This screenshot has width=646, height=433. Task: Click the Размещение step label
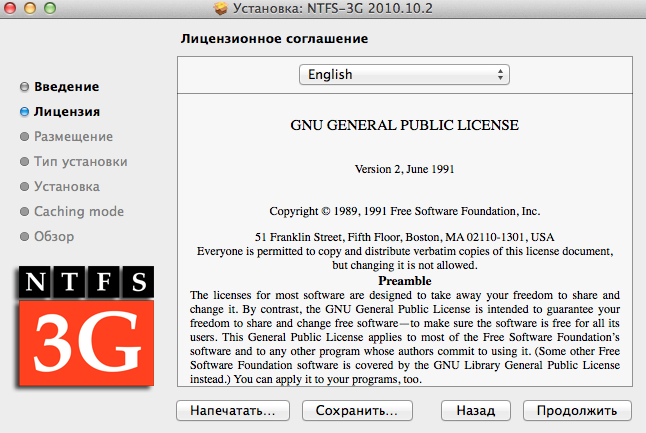[x=73, y=136]
